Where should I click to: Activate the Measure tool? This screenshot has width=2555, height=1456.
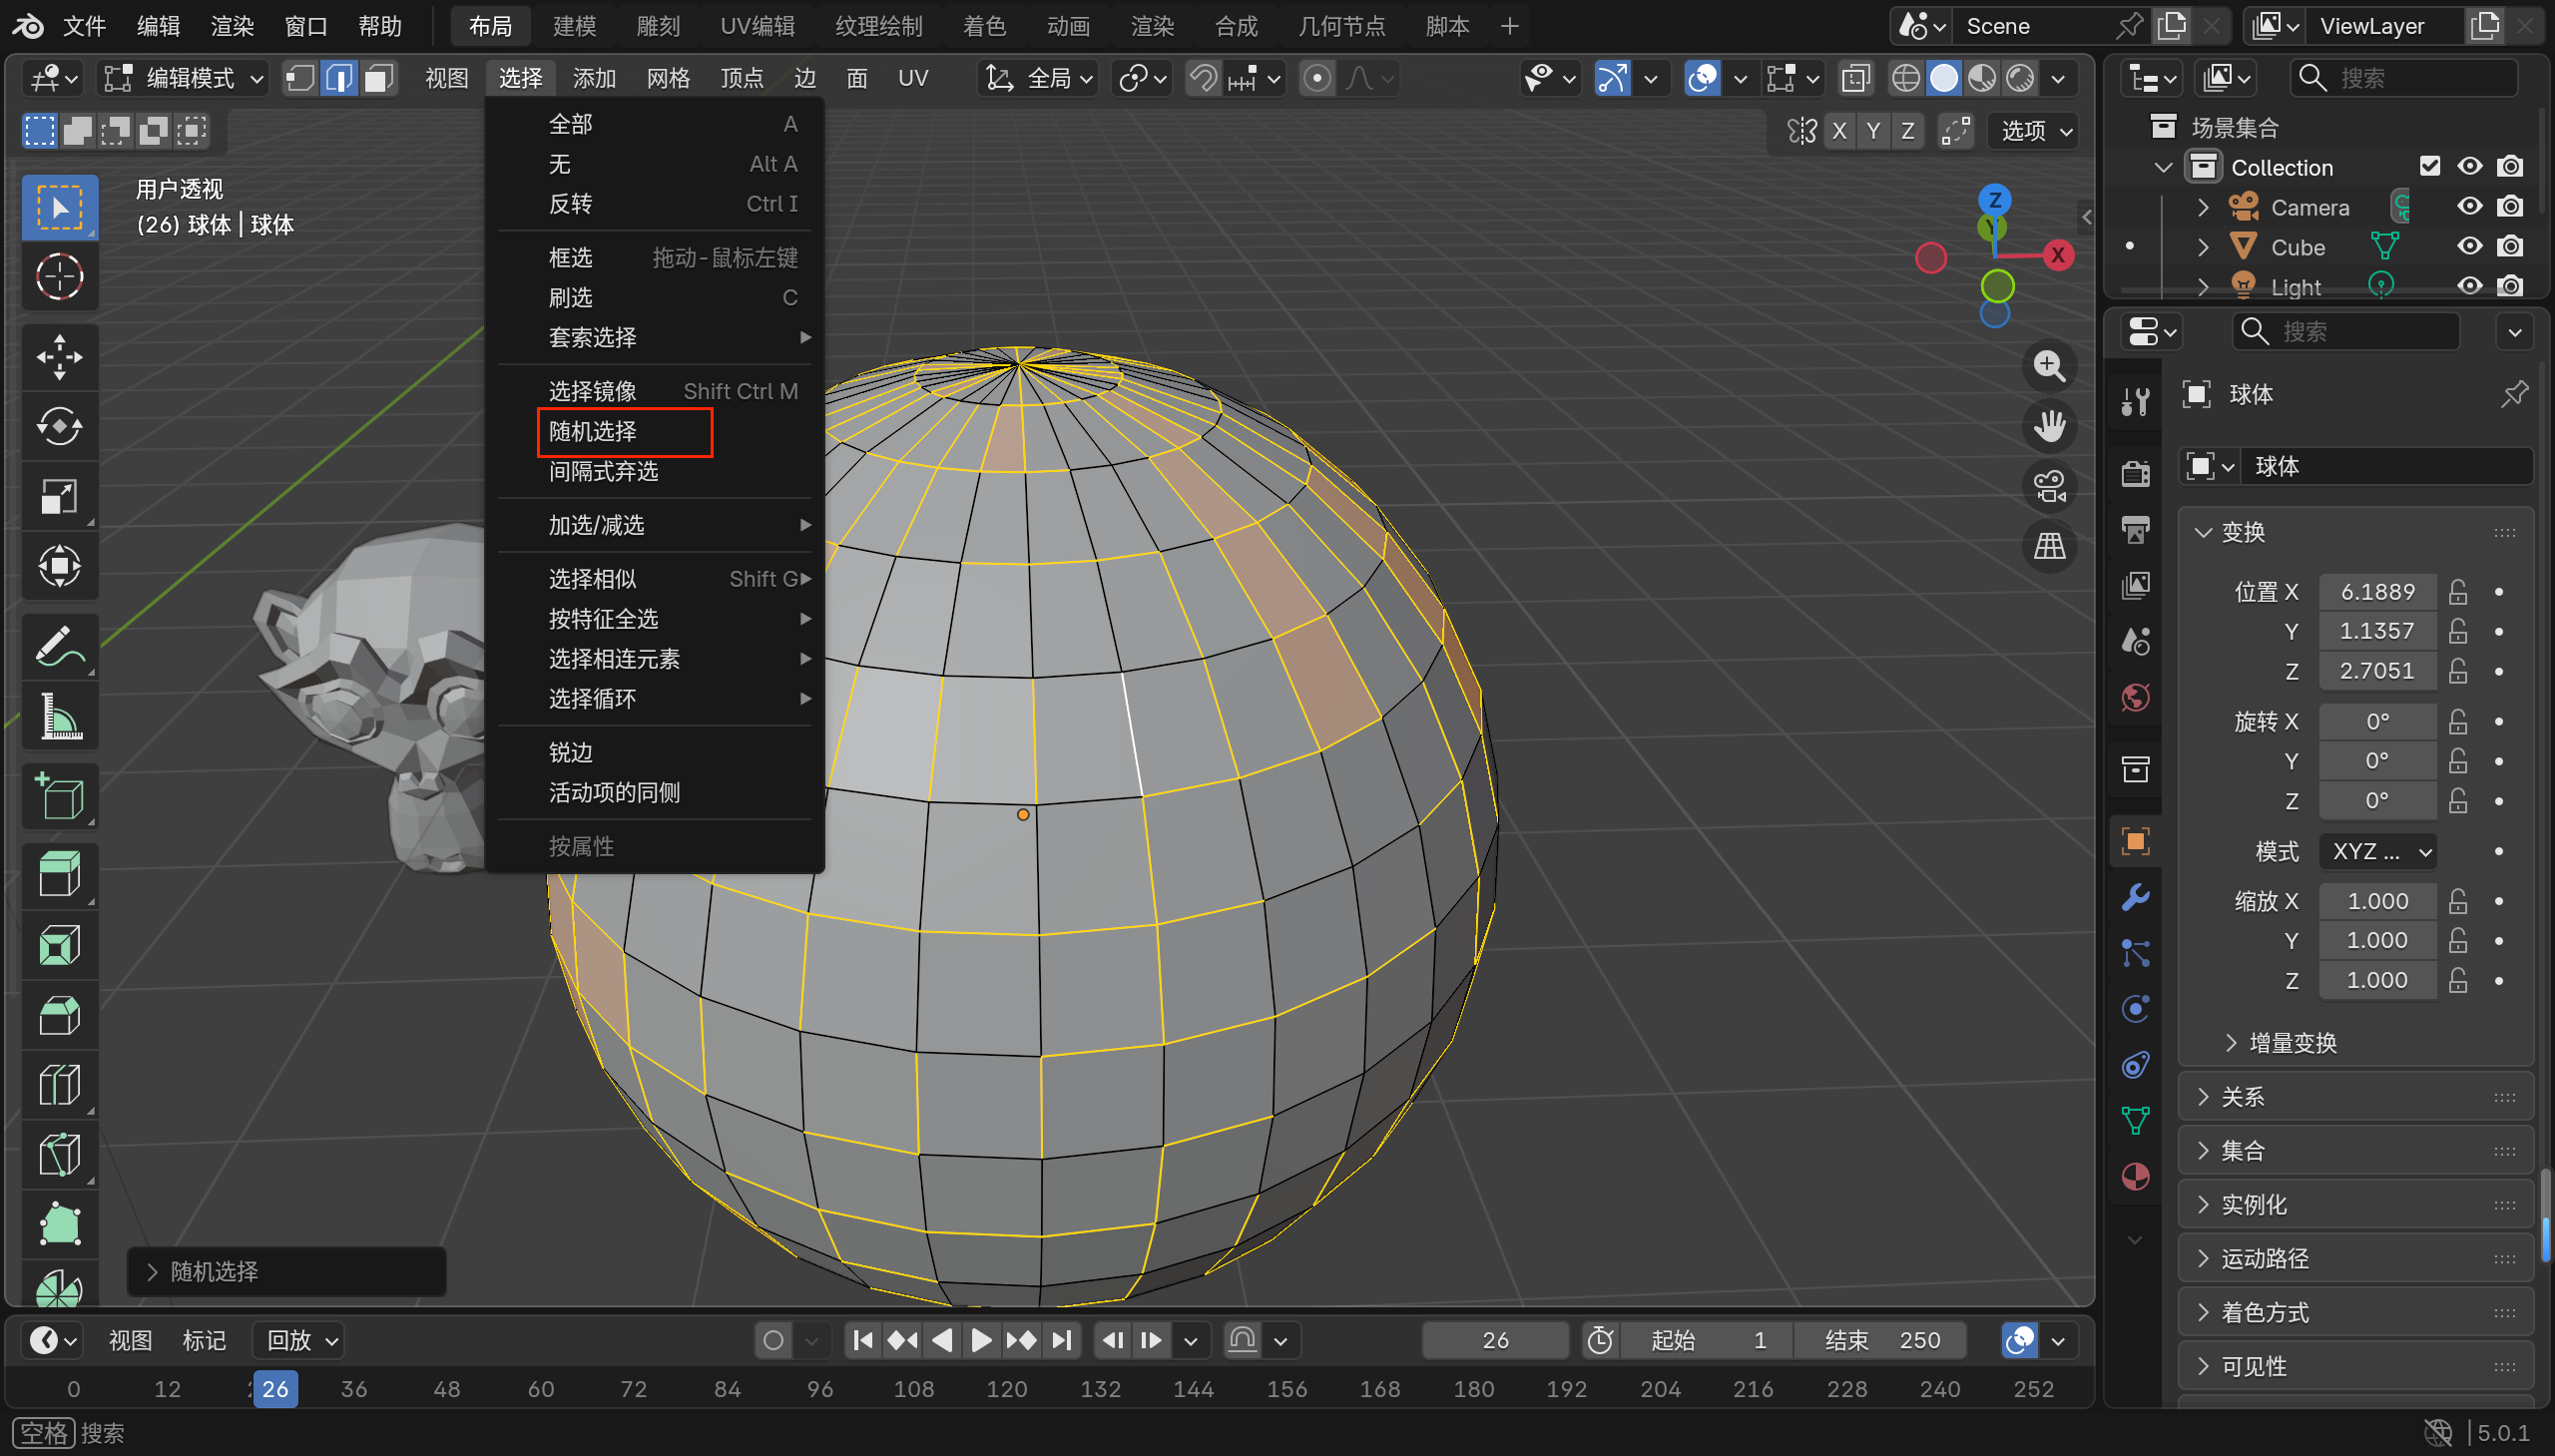point(59,717)
